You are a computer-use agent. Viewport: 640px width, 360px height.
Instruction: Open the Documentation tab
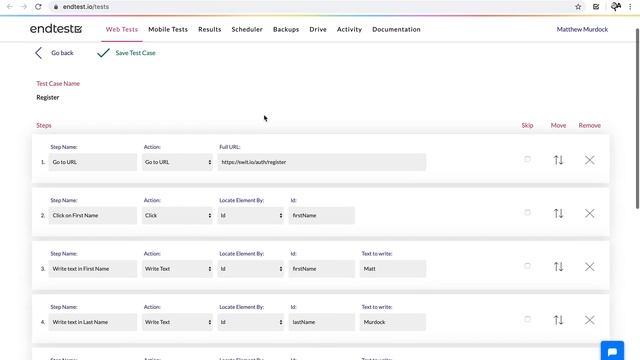396,29
